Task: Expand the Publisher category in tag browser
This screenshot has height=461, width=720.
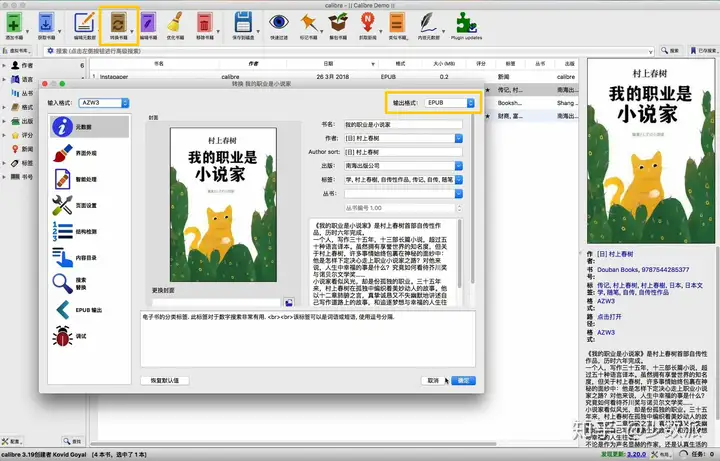Action: tap(4, 121)
